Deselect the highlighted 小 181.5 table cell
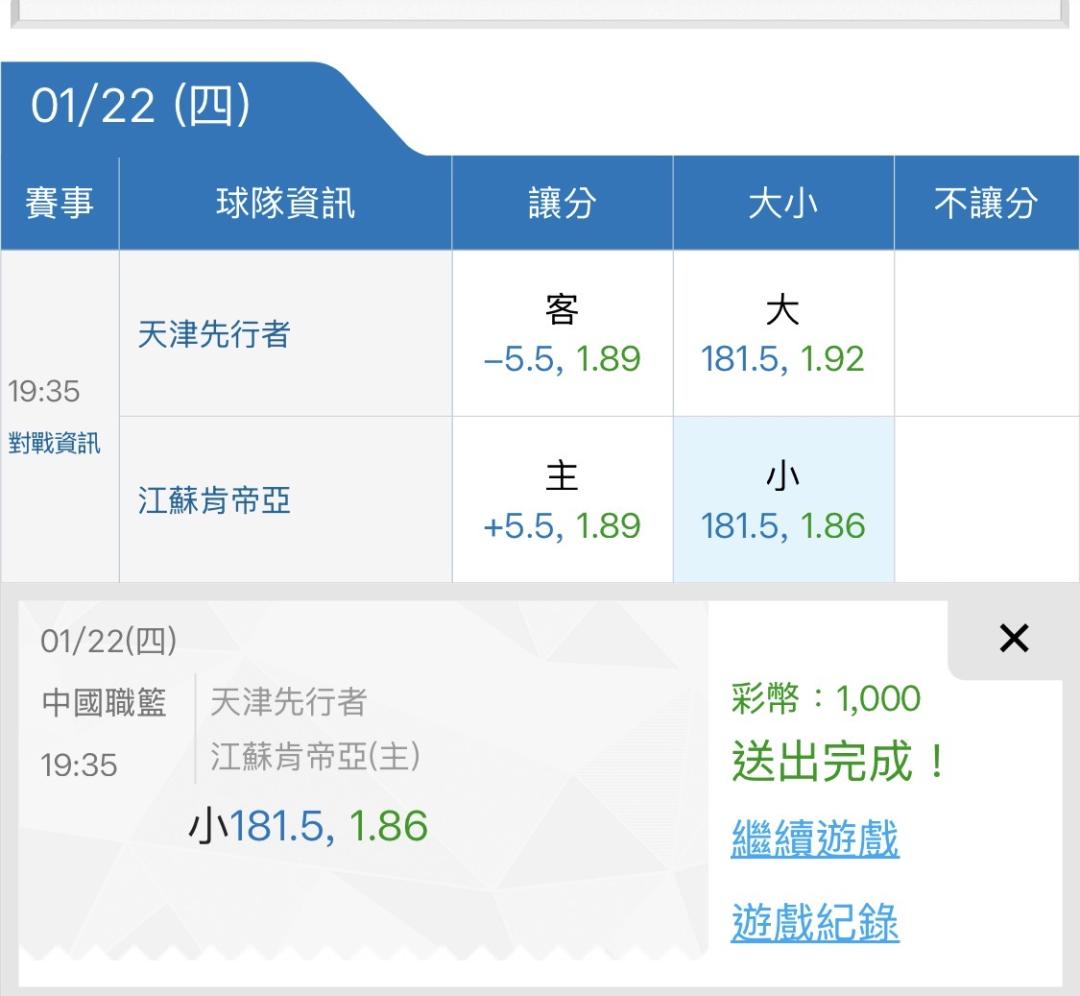The height and width of the screenshot is (996, 1080). pos(783,500)
